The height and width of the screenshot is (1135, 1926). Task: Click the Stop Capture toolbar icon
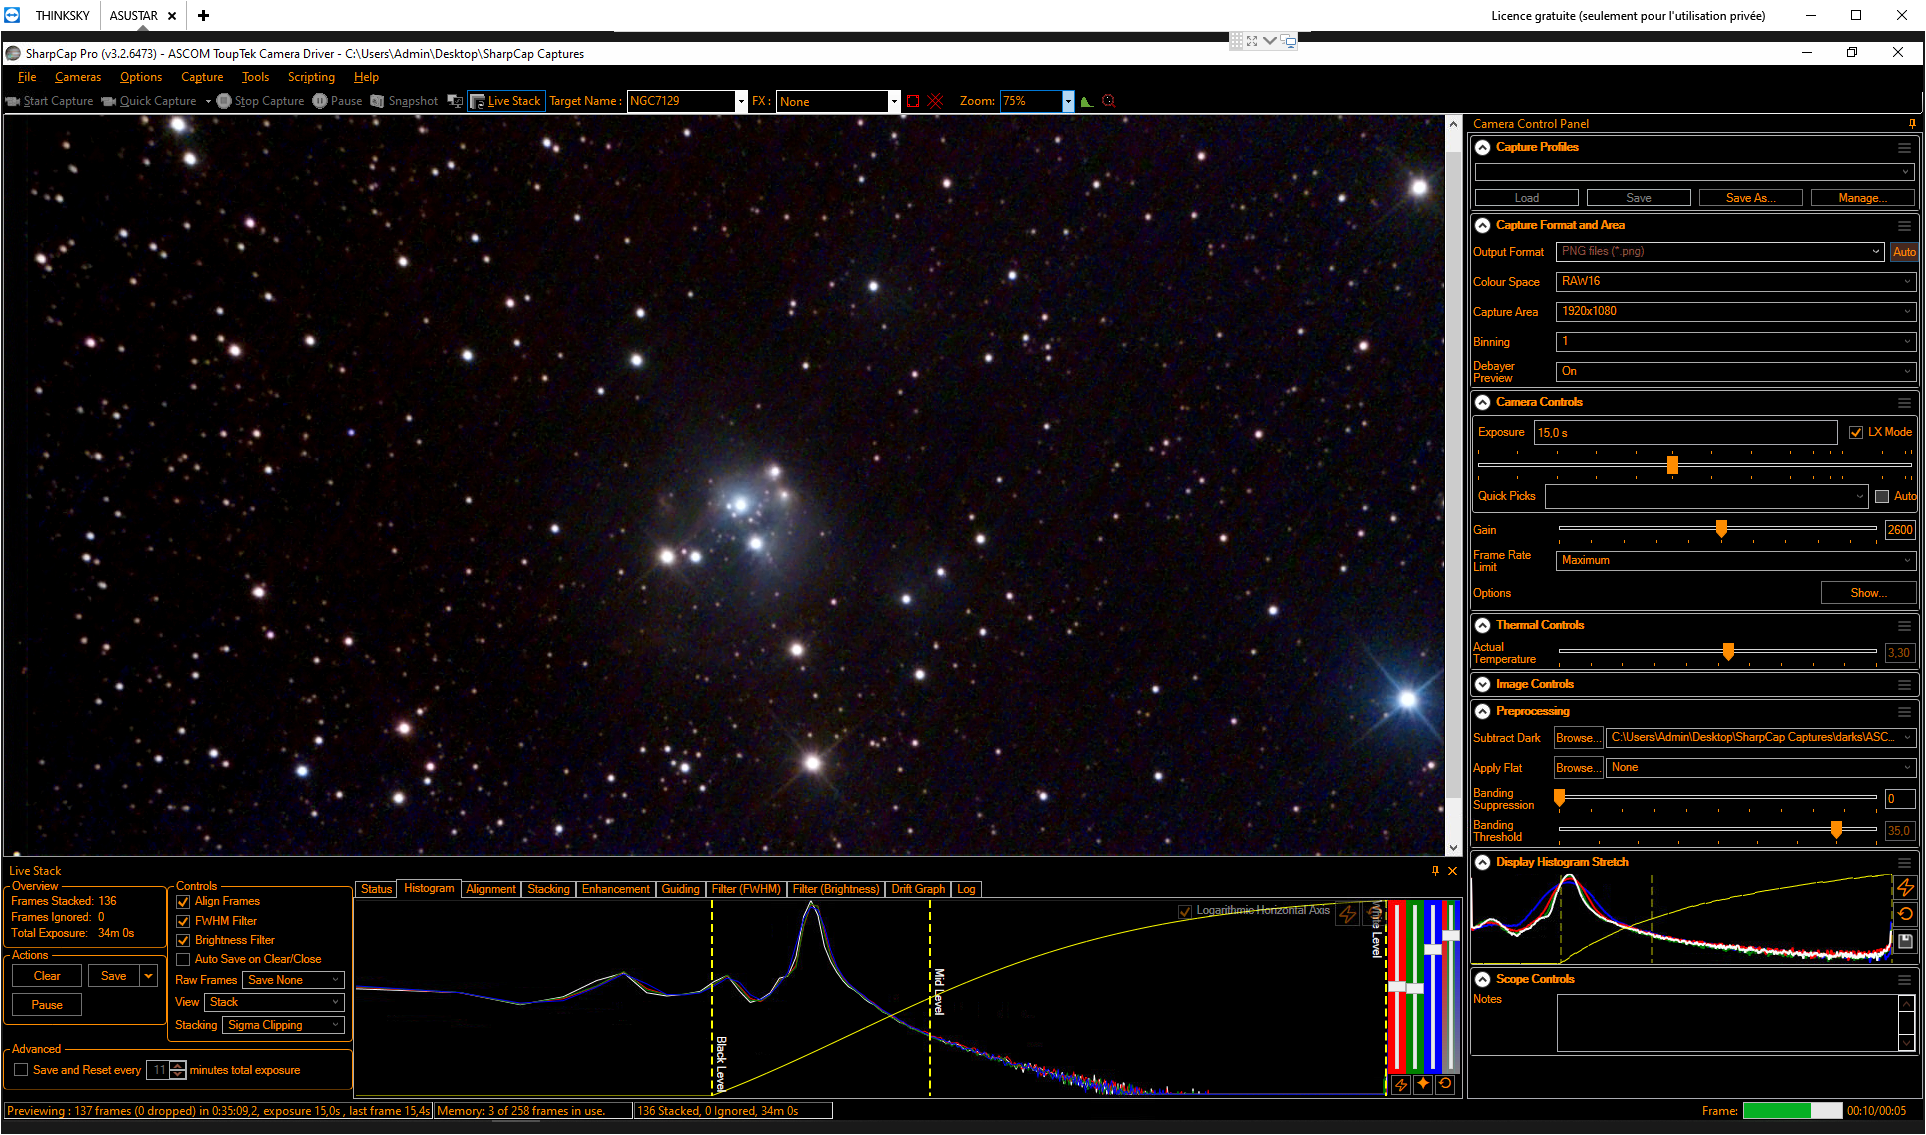[224, 101]
